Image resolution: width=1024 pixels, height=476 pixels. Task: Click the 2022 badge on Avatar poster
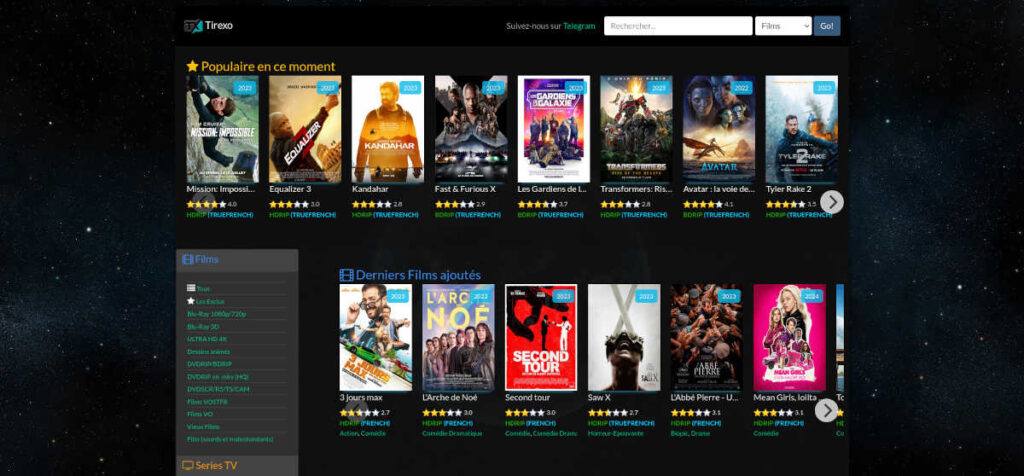point(742,87)
